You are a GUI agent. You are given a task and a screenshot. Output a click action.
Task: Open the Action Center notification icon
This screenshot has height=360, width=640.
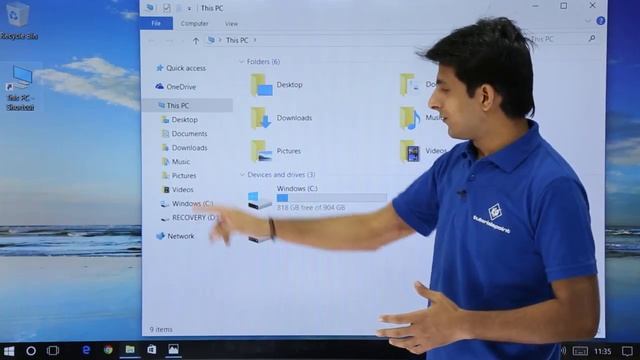click(627, 351)
